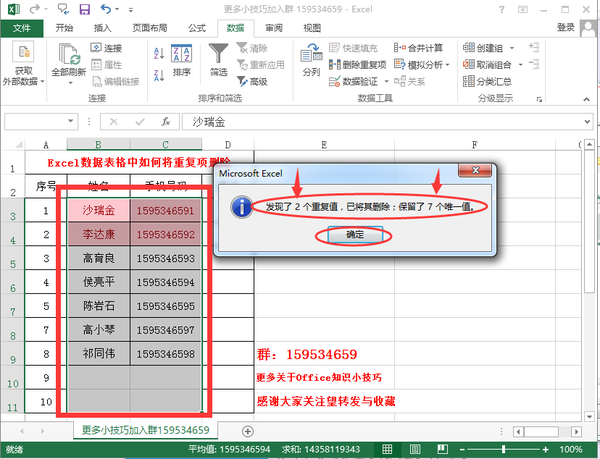The image size is (600, 459).
Task: Click the zoom slider handle
Action: tap(503, 449)
